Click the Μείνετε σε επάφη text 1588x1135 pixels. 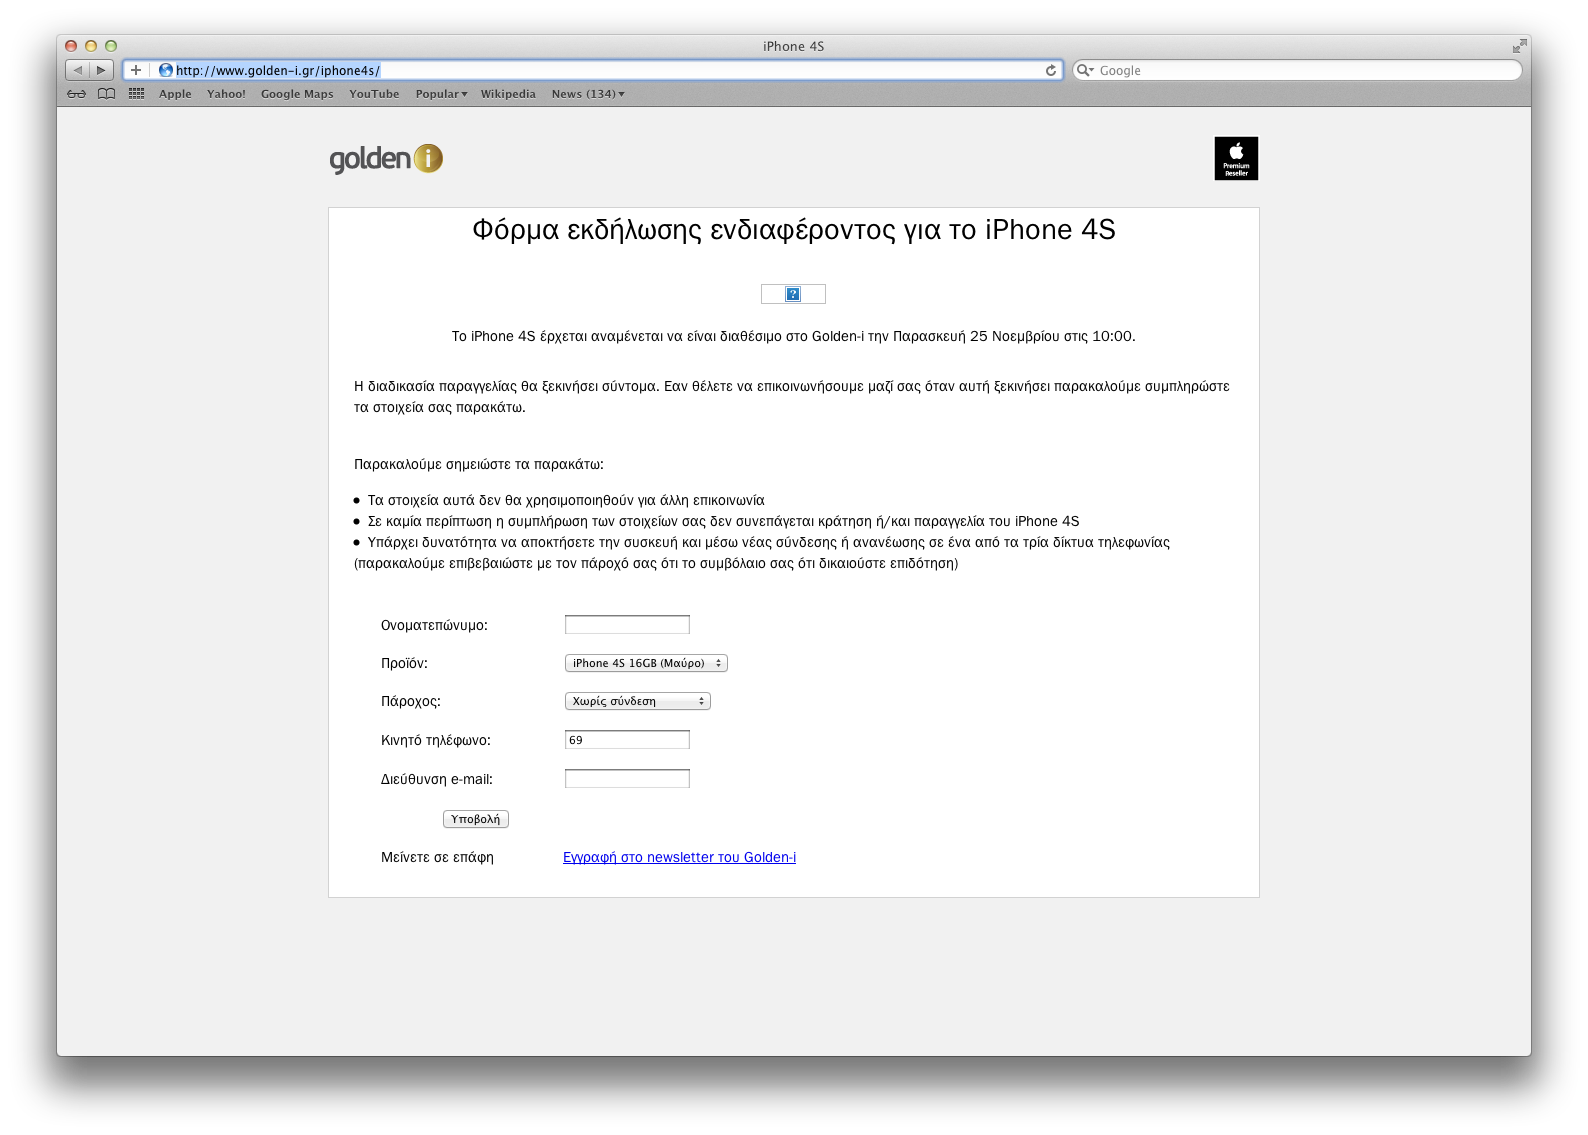[437, 857]
